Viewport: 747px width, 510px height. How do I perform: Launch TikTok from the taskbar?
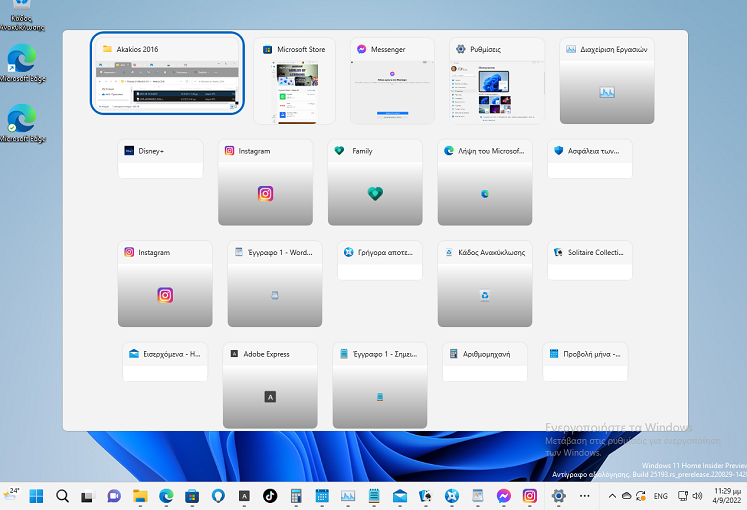(x=270, y=496)
